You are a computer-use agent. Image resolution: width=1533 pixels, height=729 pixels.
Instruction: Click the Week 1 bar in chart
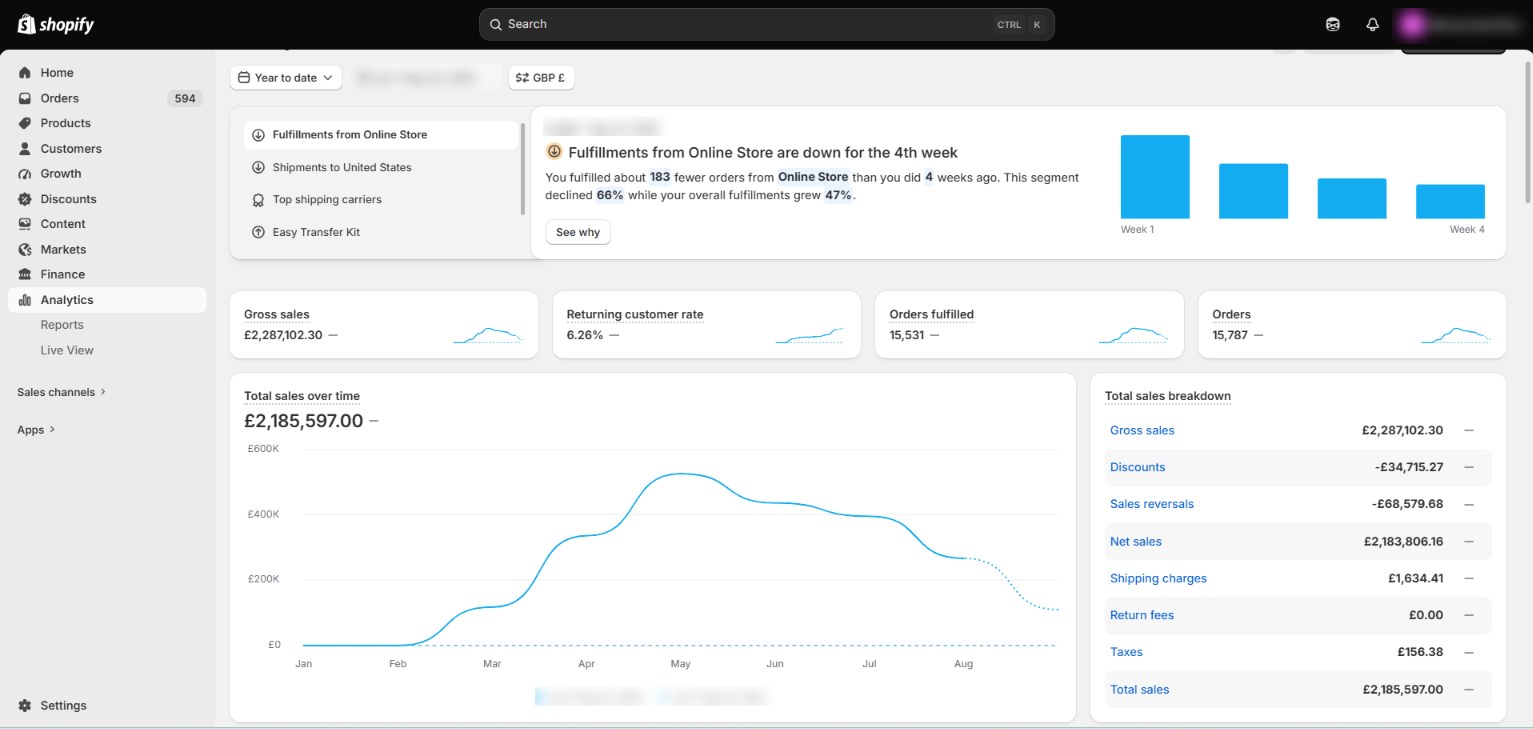point(1155,177)
